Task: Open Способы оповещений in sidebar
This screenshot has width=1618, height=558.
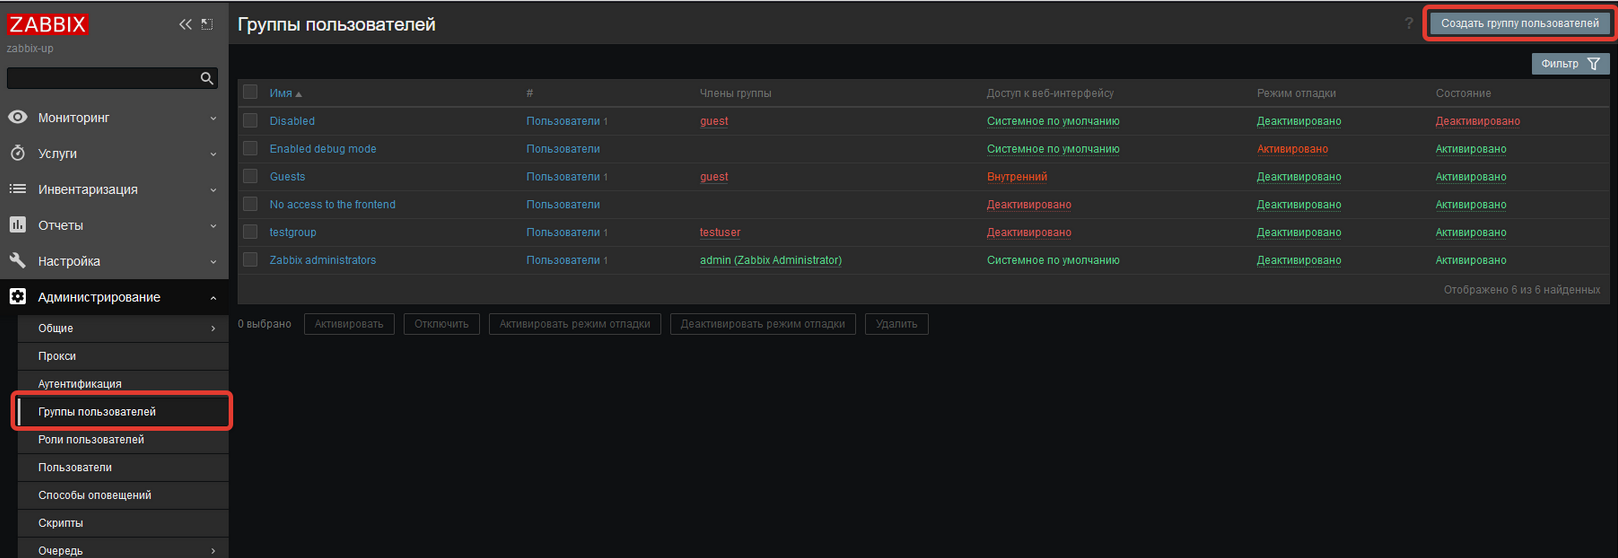Action: (x=95, y=496)
